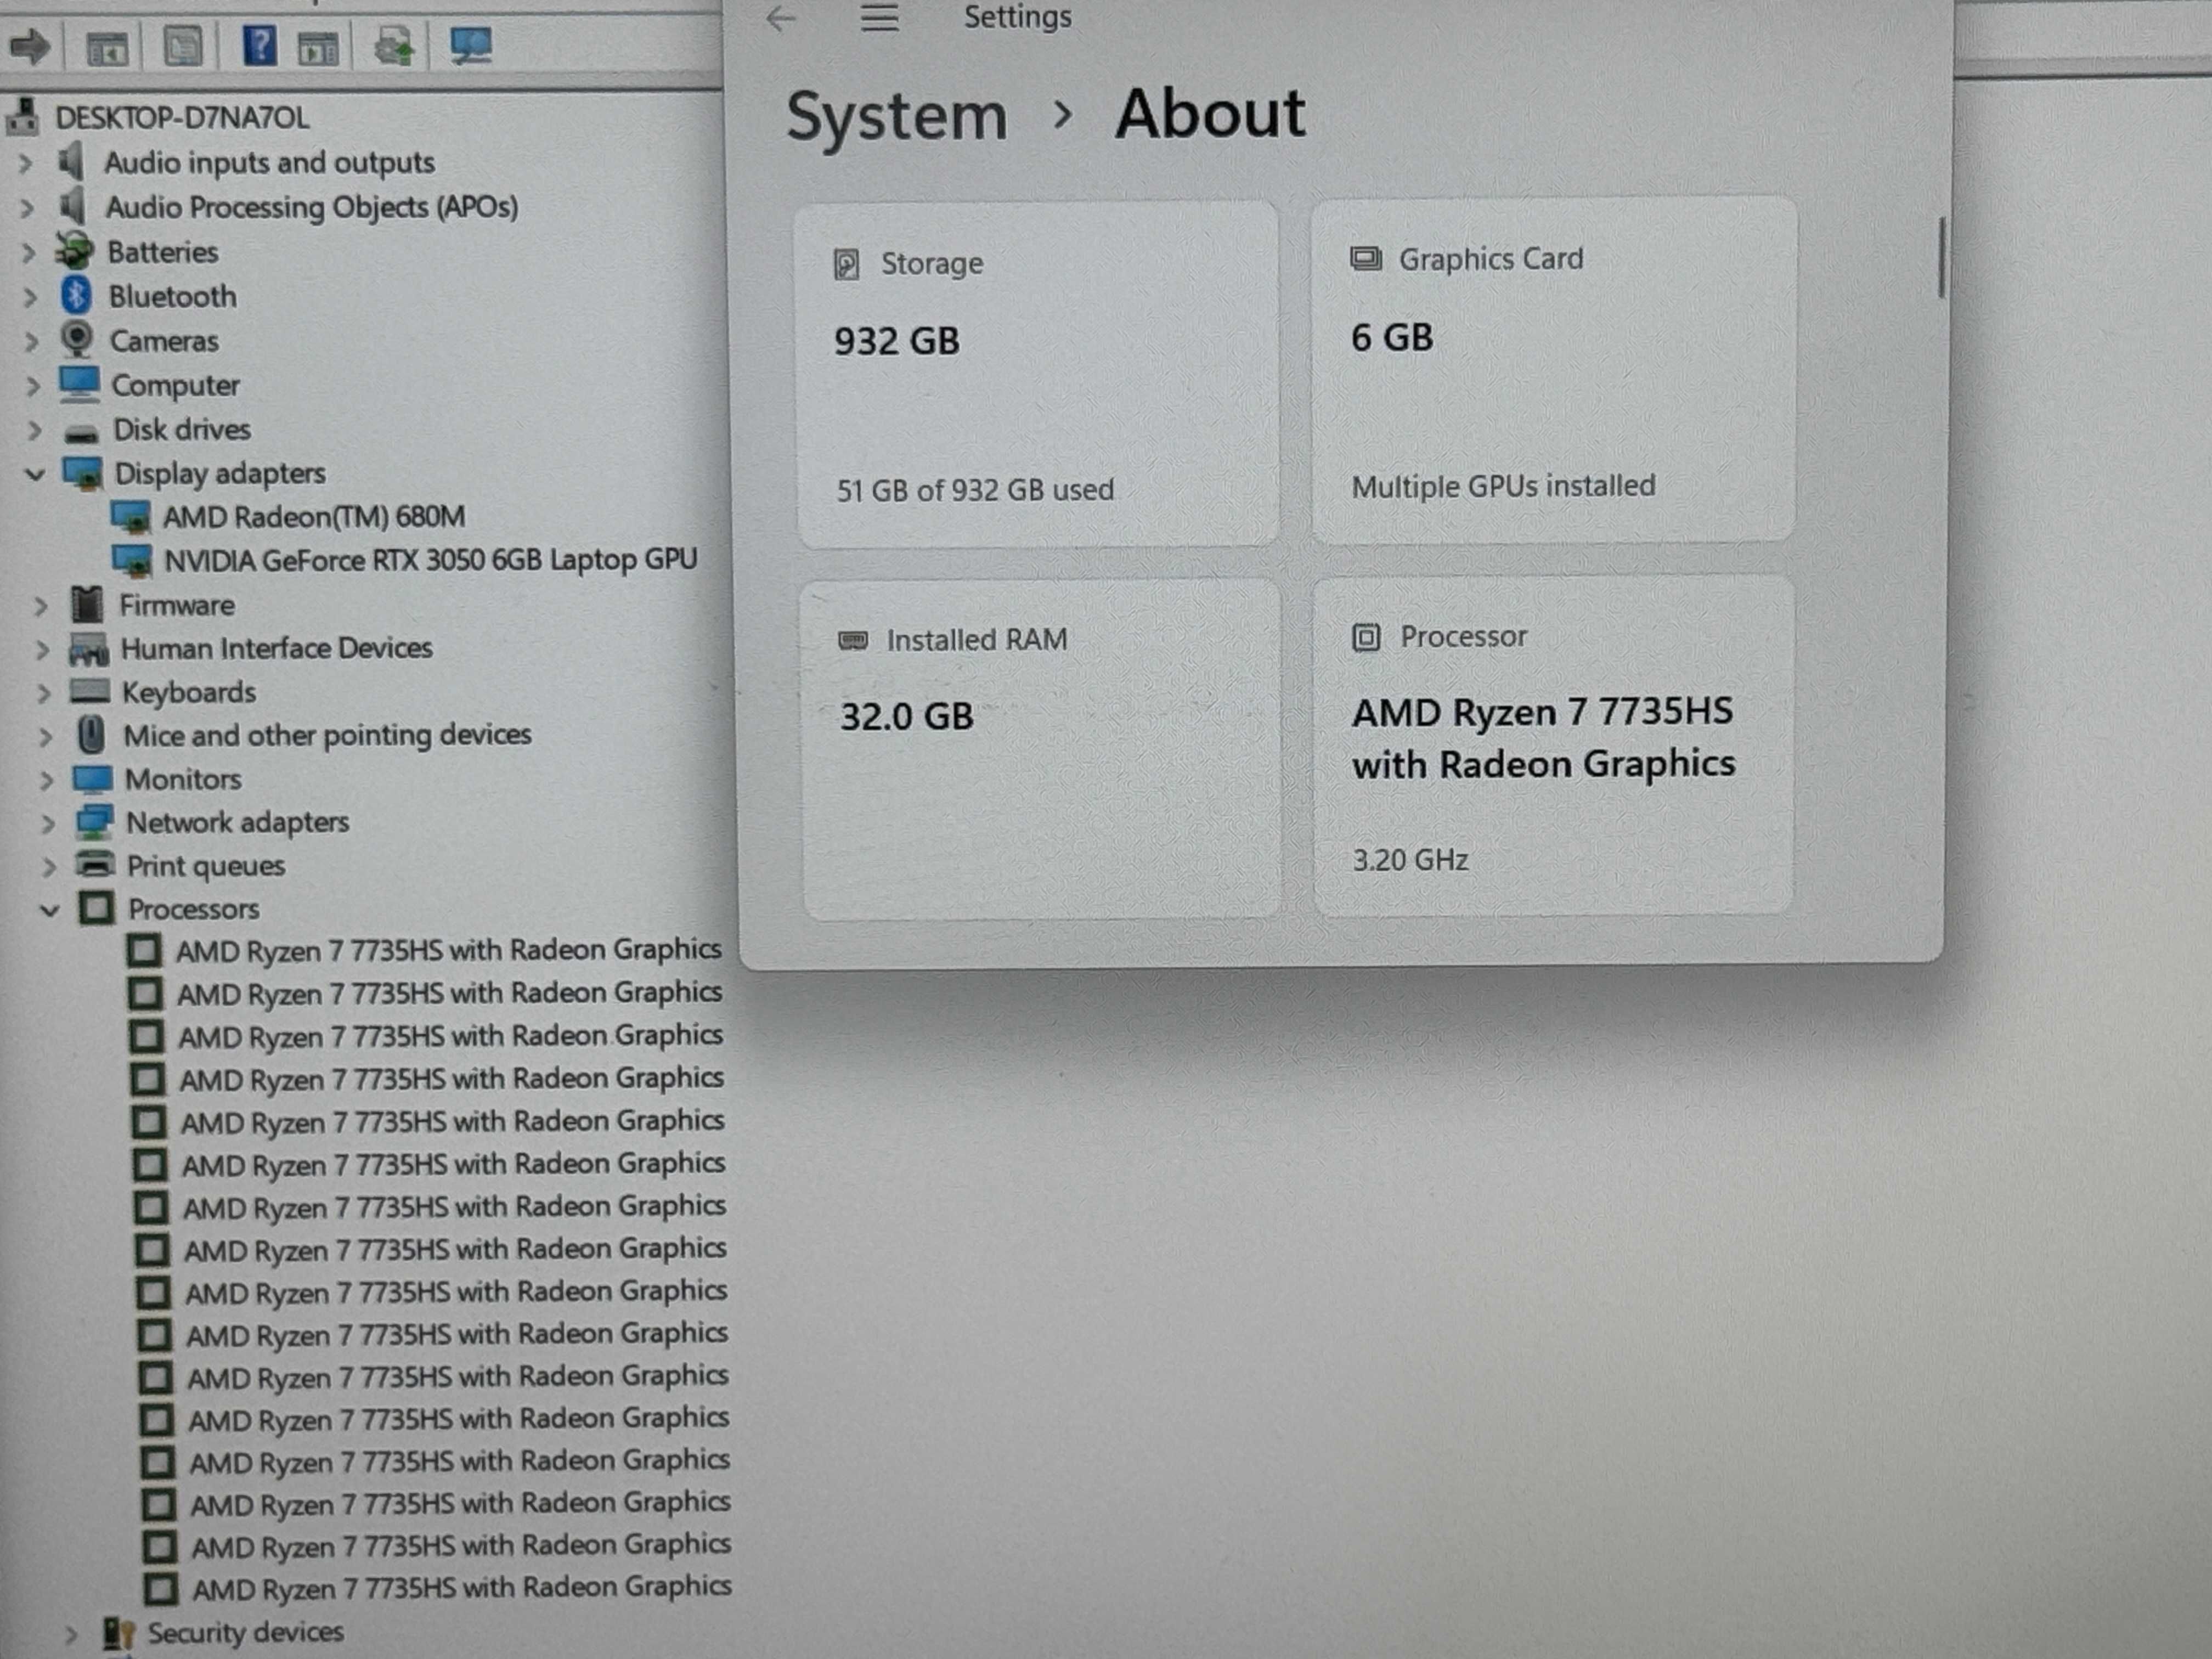Select the Monitors label in tree

pyautogui.click(x=183, y=780)
